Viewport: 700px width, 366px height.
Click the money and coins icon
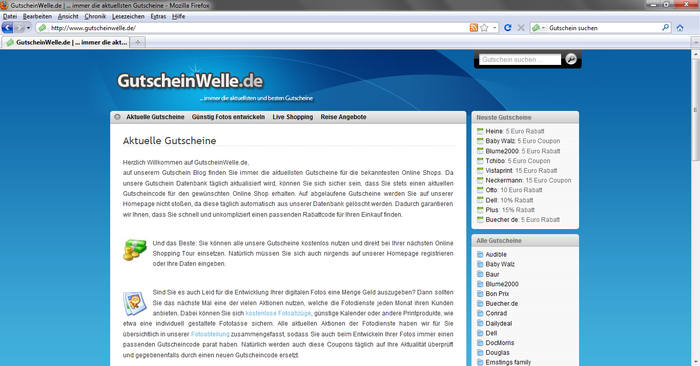coord(135,250)
